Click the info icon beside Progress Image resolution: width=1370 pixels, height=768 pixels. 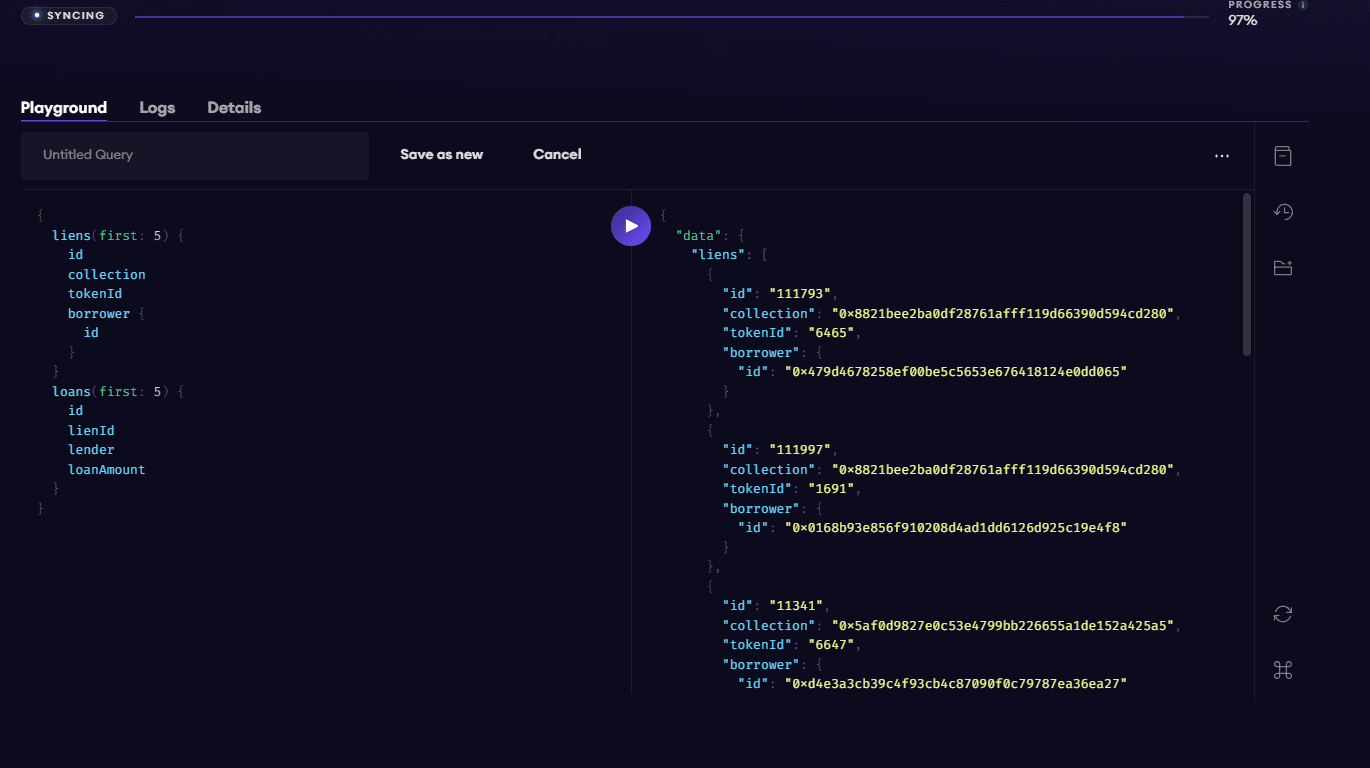[1302, 5]
